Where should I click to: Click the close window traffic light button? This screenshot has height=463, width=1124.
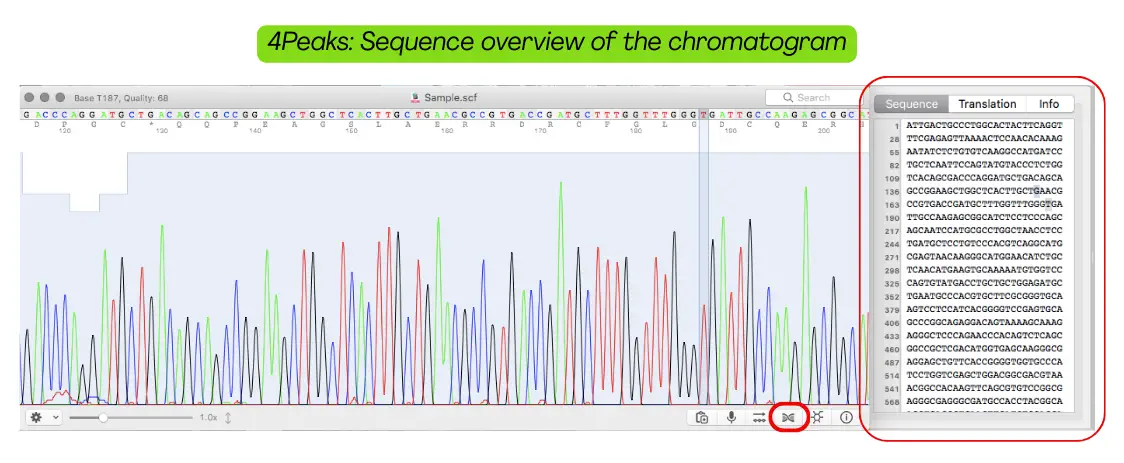pyautogui.click(x=29, y=97)
